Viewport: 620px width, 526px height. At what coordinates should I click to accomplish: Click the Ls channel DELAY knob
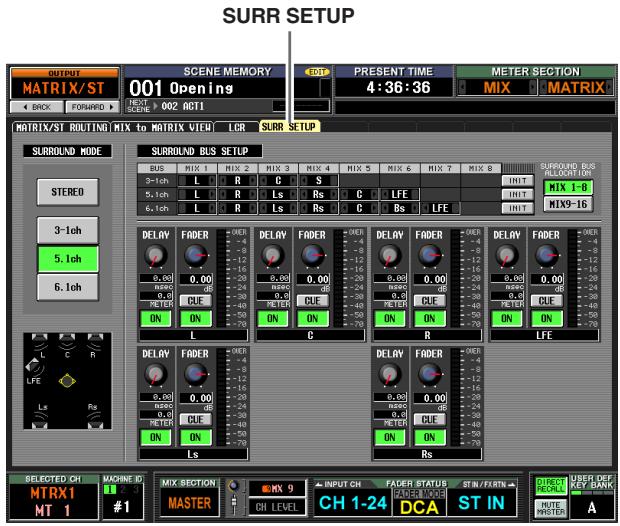tap(155, 374)
